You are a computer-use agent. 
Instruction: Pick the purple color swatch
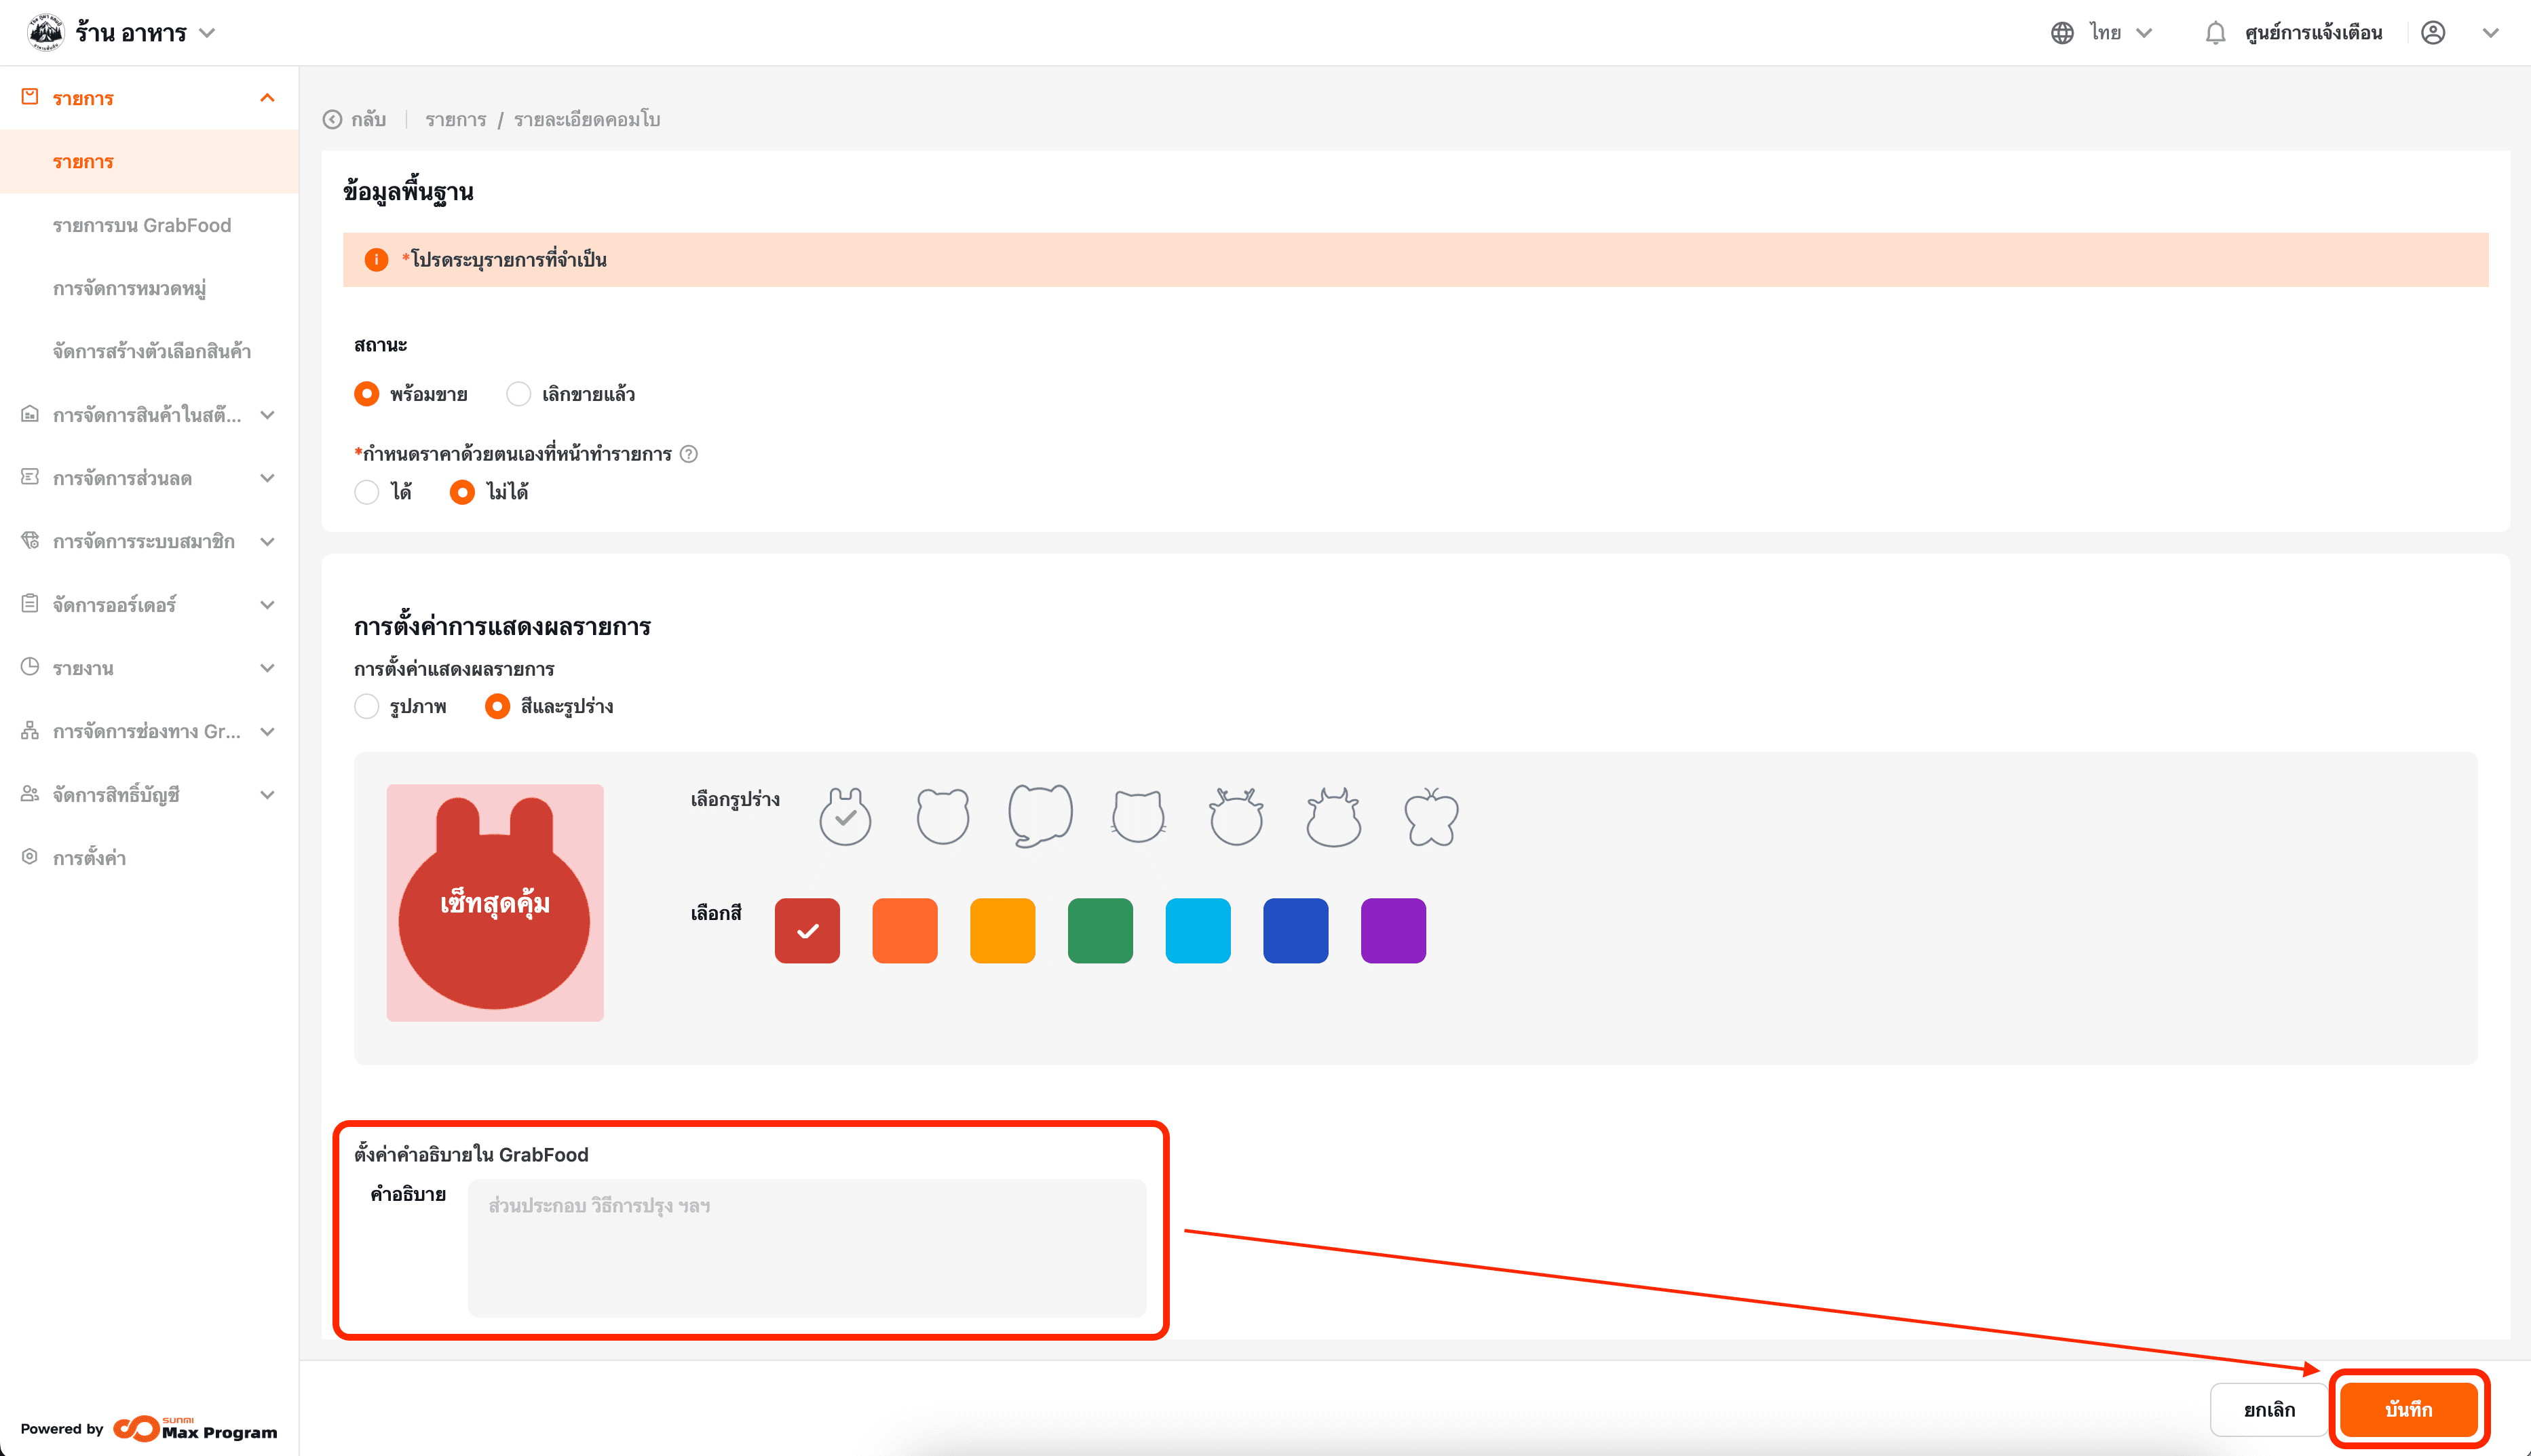[1392, 931]
